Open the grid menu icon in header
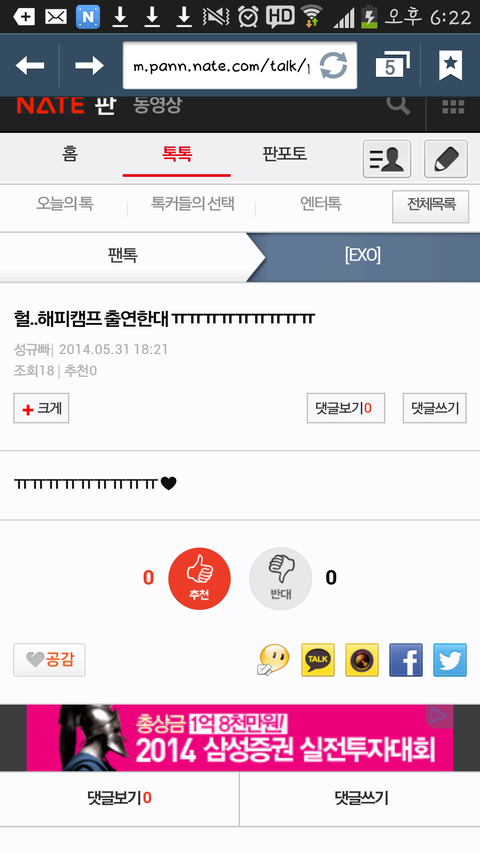The height and width of the screenshot is (853, 480). (453, 106)
